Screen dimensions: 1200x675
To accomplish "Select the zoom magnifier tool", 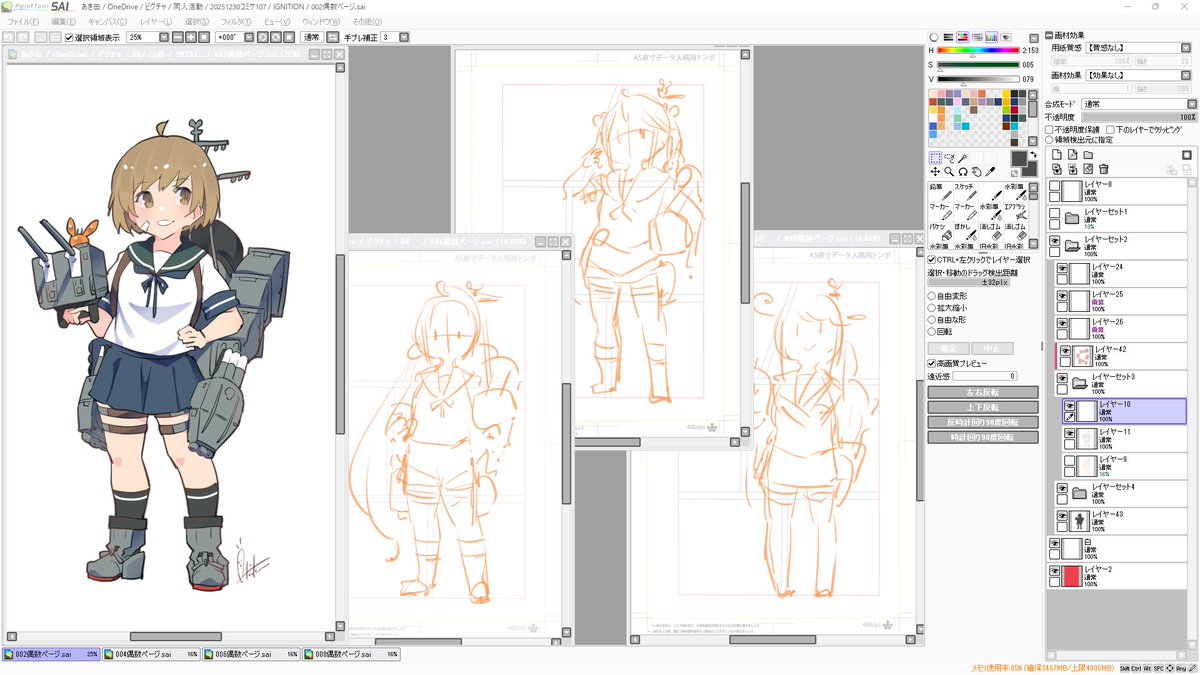I will tap(949, 172).
